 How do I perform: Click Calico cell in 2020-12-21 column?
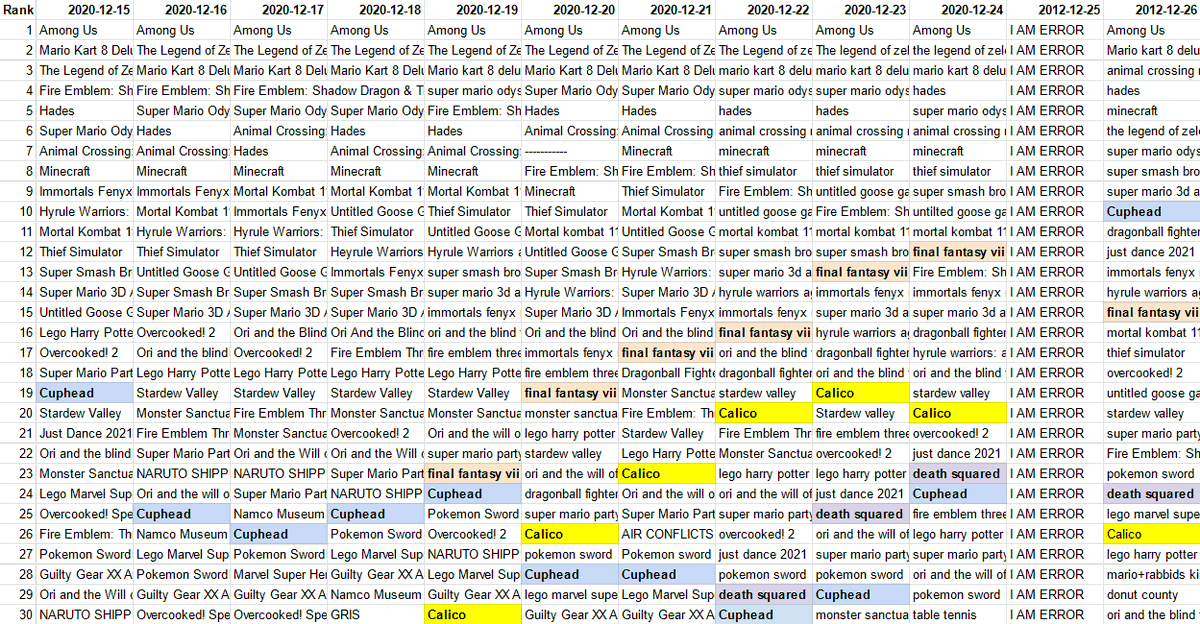[x=667, y=474]
